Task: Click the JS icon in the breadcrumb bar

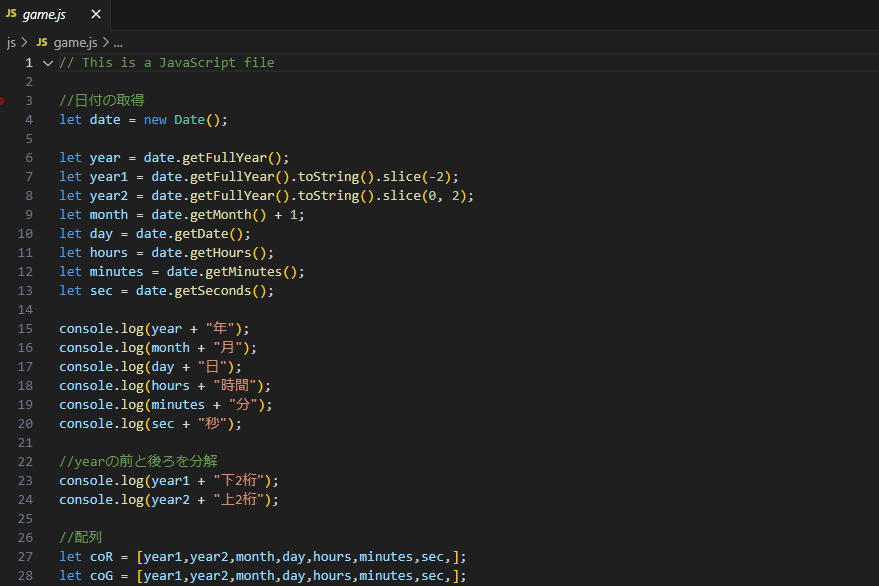Action: [x=42, y=43]
